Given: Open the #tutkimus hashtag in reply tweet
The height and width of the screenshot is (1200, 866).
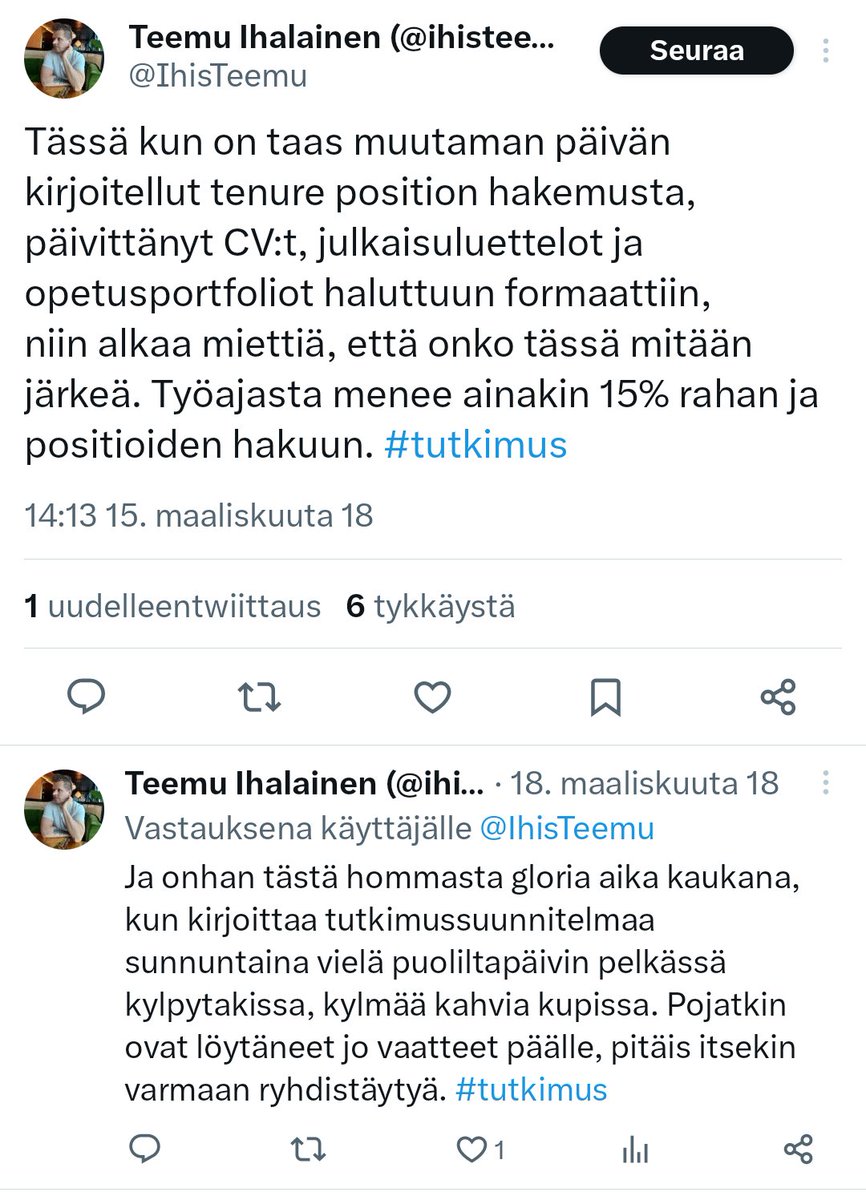Looking at the screenshot, I should point(531,1088).
